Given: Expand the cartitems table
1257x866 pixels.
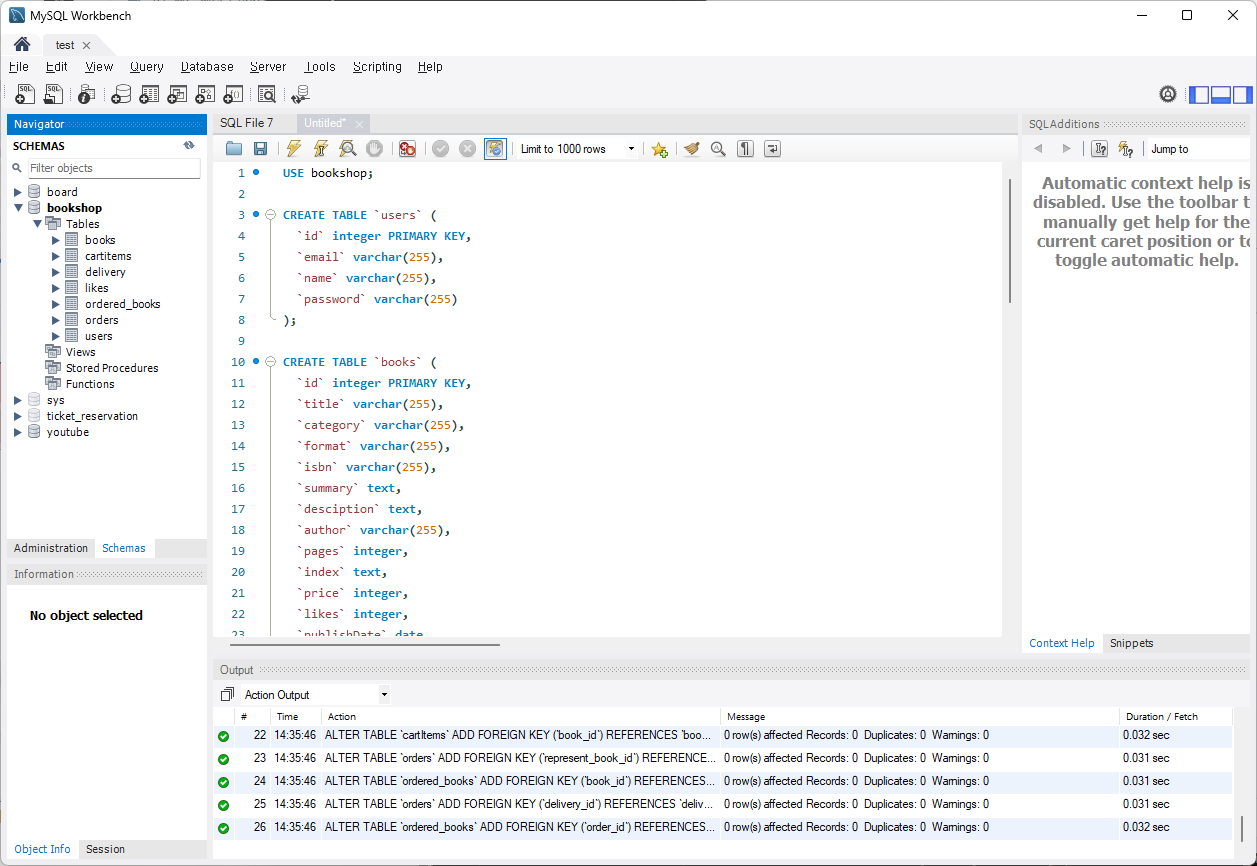Looking at the screenshot, I should point(56,256).
